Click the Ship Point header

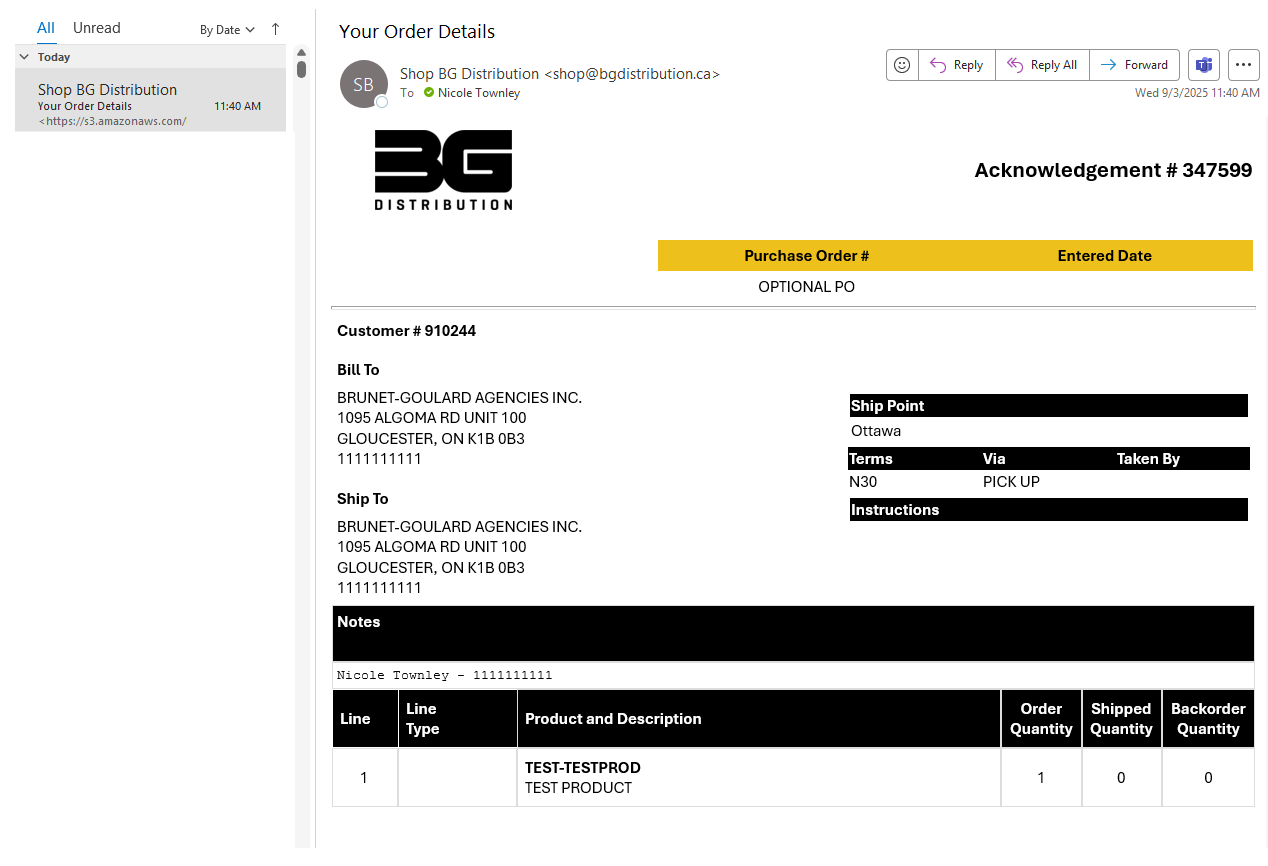[1048, 406]
